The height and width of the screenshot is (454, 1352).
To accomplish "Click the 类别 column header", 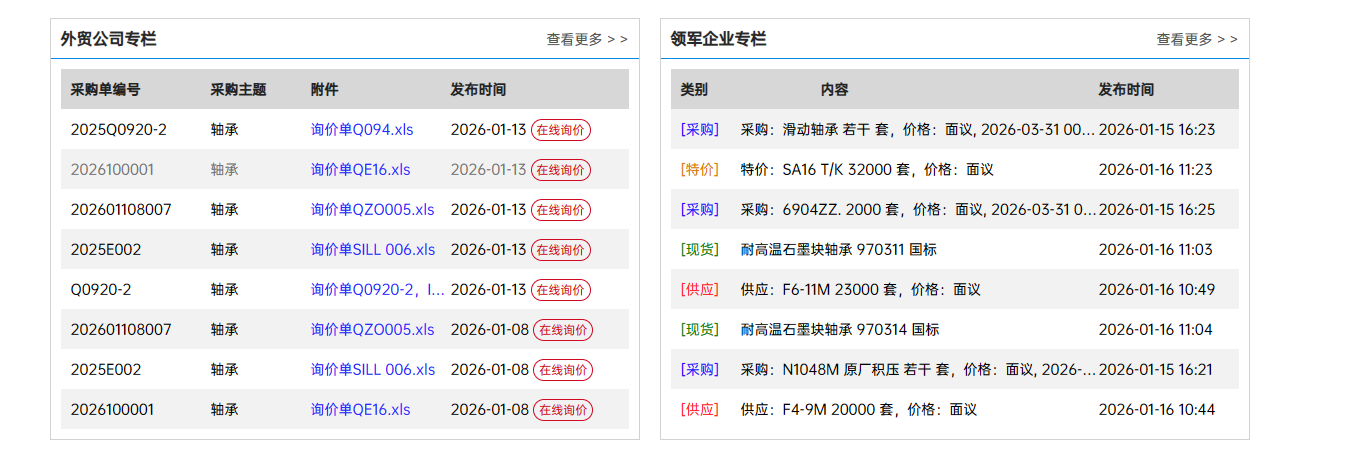I will tap(694, 90).
